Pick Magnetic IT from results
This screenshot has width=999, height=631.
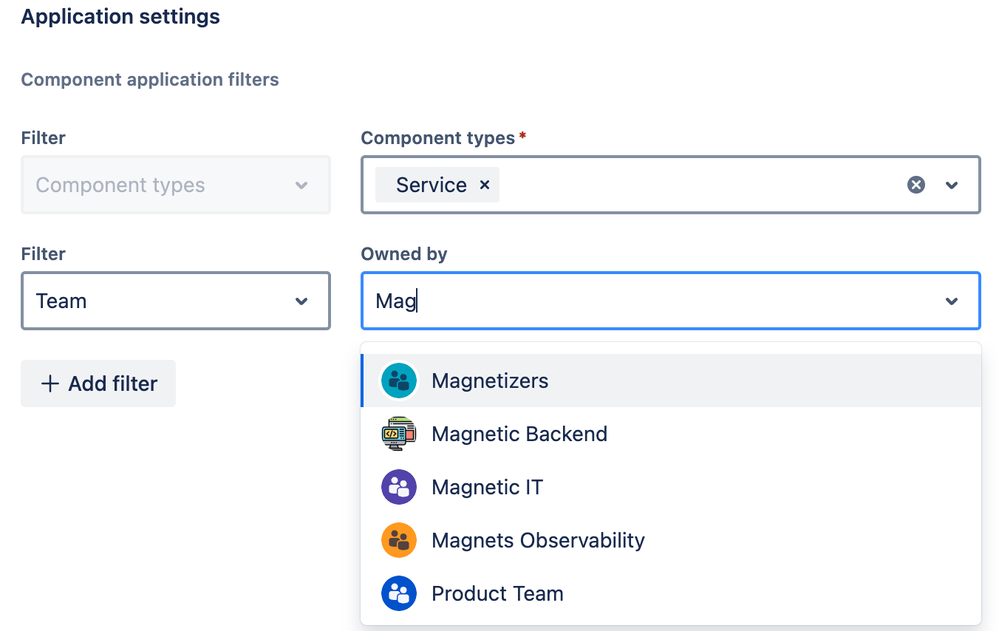pyautogui.click(x=487, y=487)
